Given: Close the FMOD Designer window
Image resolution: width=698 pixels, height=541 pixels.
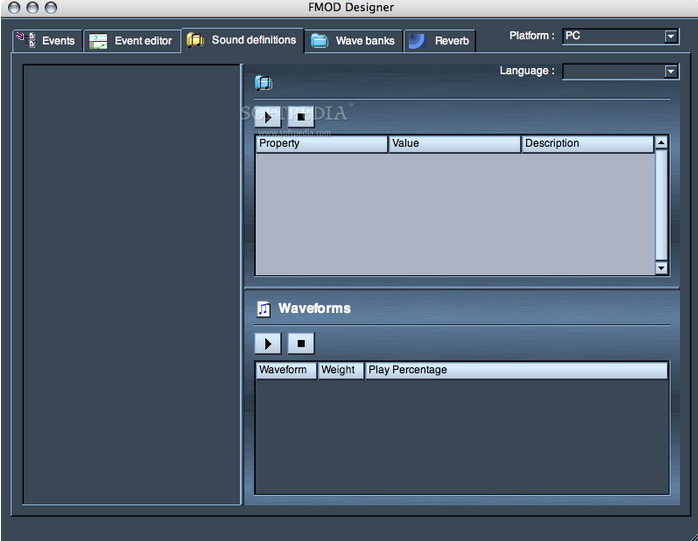Looking at the screenshot, I should click(14, 7).
